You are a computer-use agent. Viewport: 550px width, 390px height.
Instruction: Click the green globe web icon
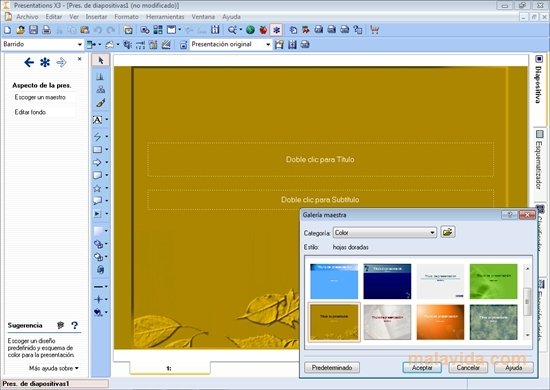pos(250,30)
